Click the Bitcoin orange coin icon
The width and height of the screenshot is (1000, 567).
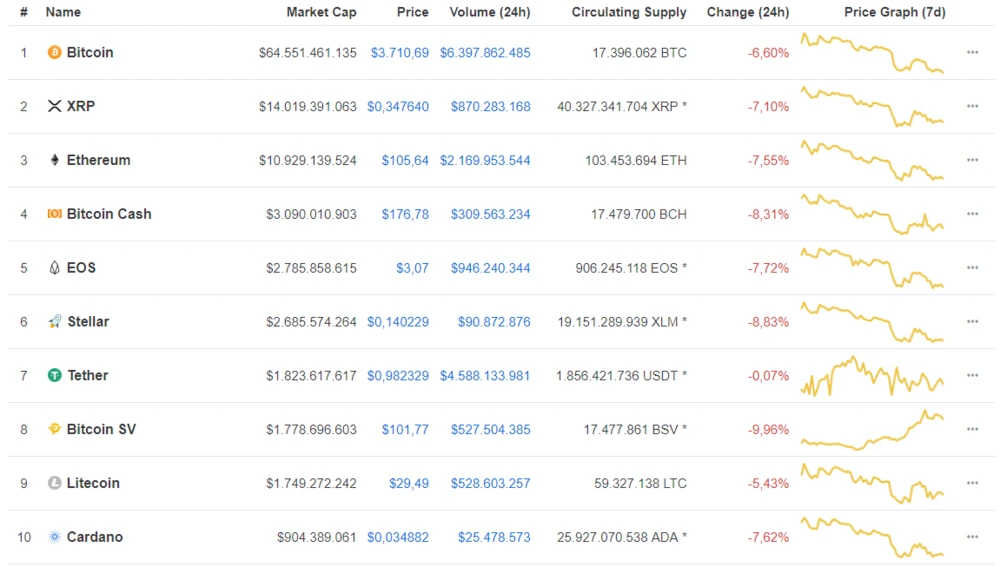tap(54, 52)
